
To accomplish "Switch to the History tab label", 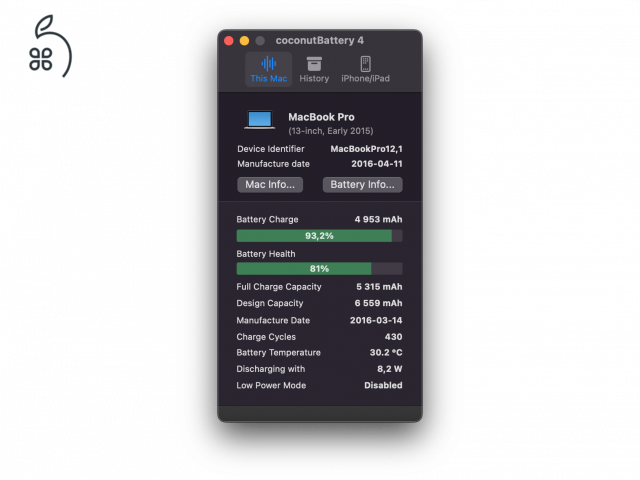I will (314, 78).
